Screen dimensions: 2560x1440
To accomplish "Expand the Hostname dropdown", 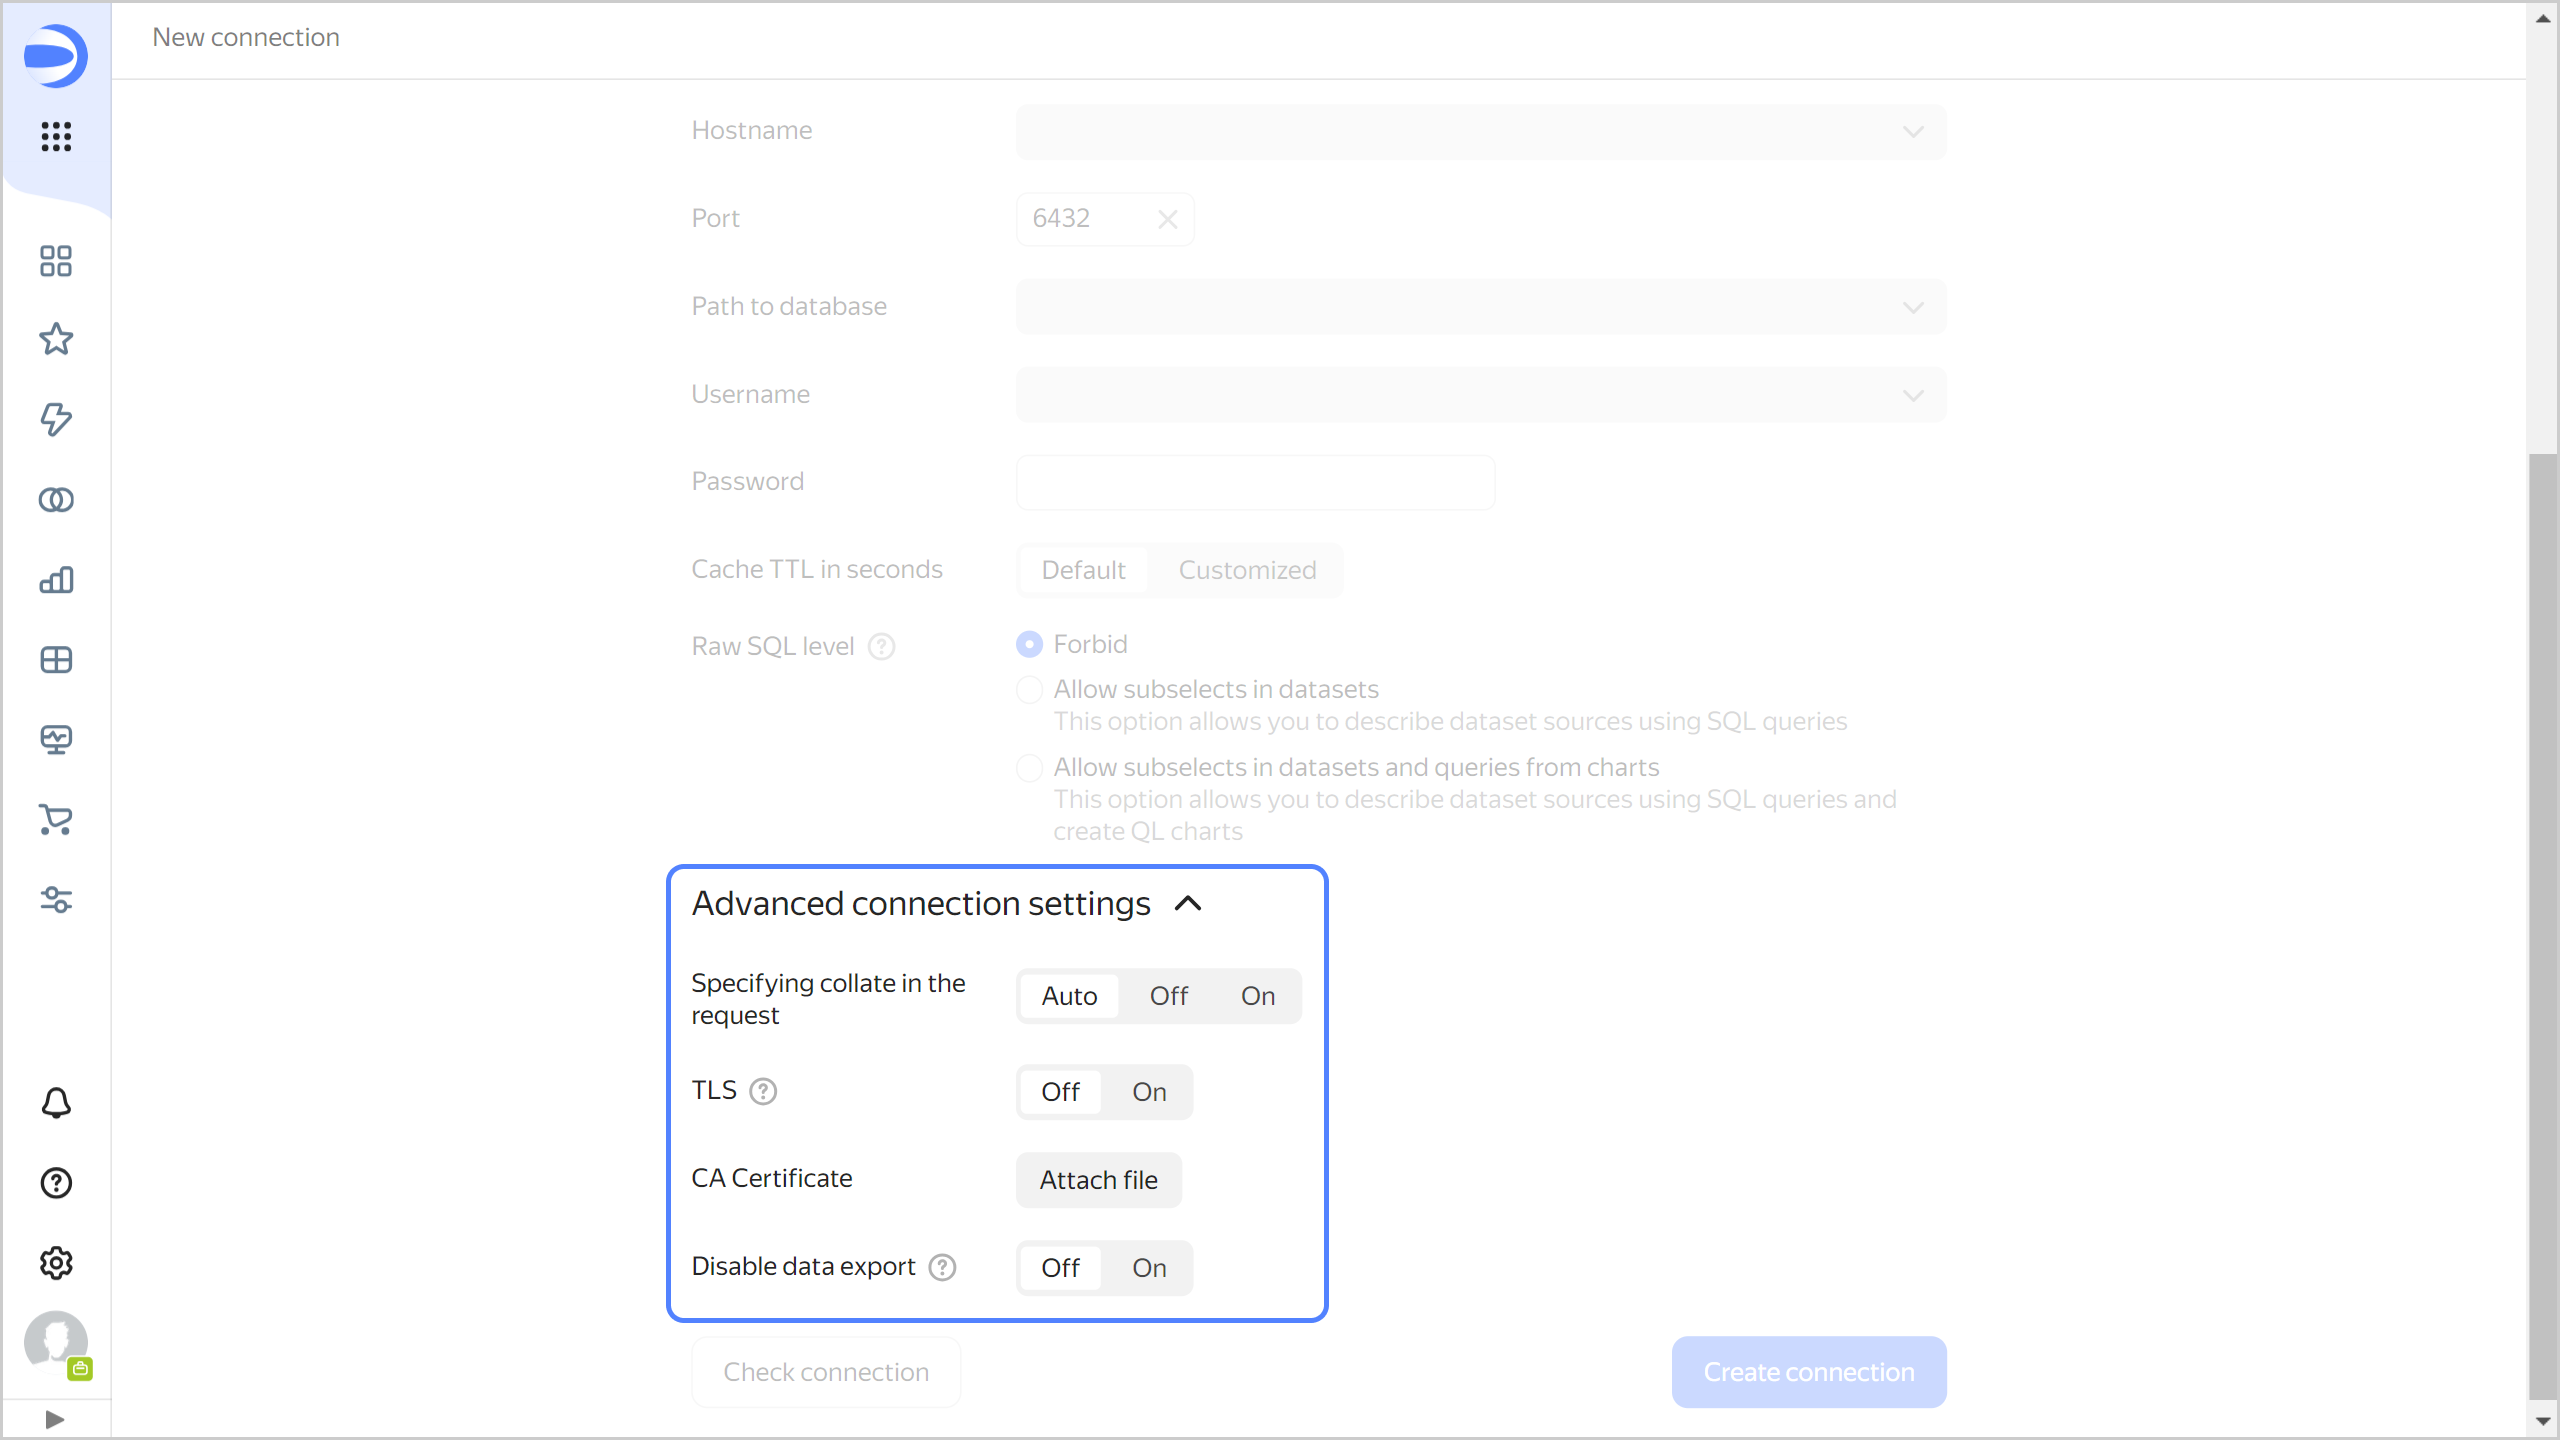I will click(1480, 132).
